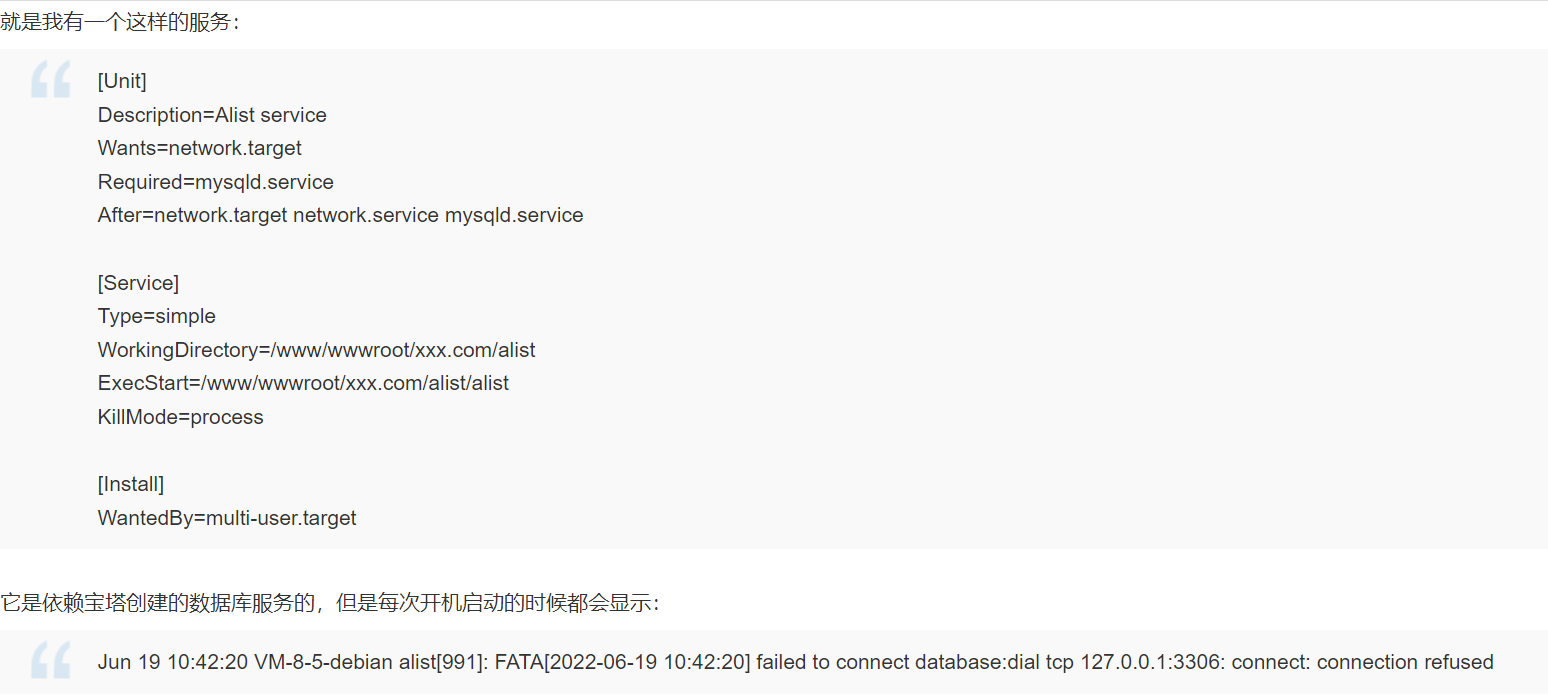
Task: Click the paragraph about 宝塔 database dependency
Action: (x=330, y=602)
